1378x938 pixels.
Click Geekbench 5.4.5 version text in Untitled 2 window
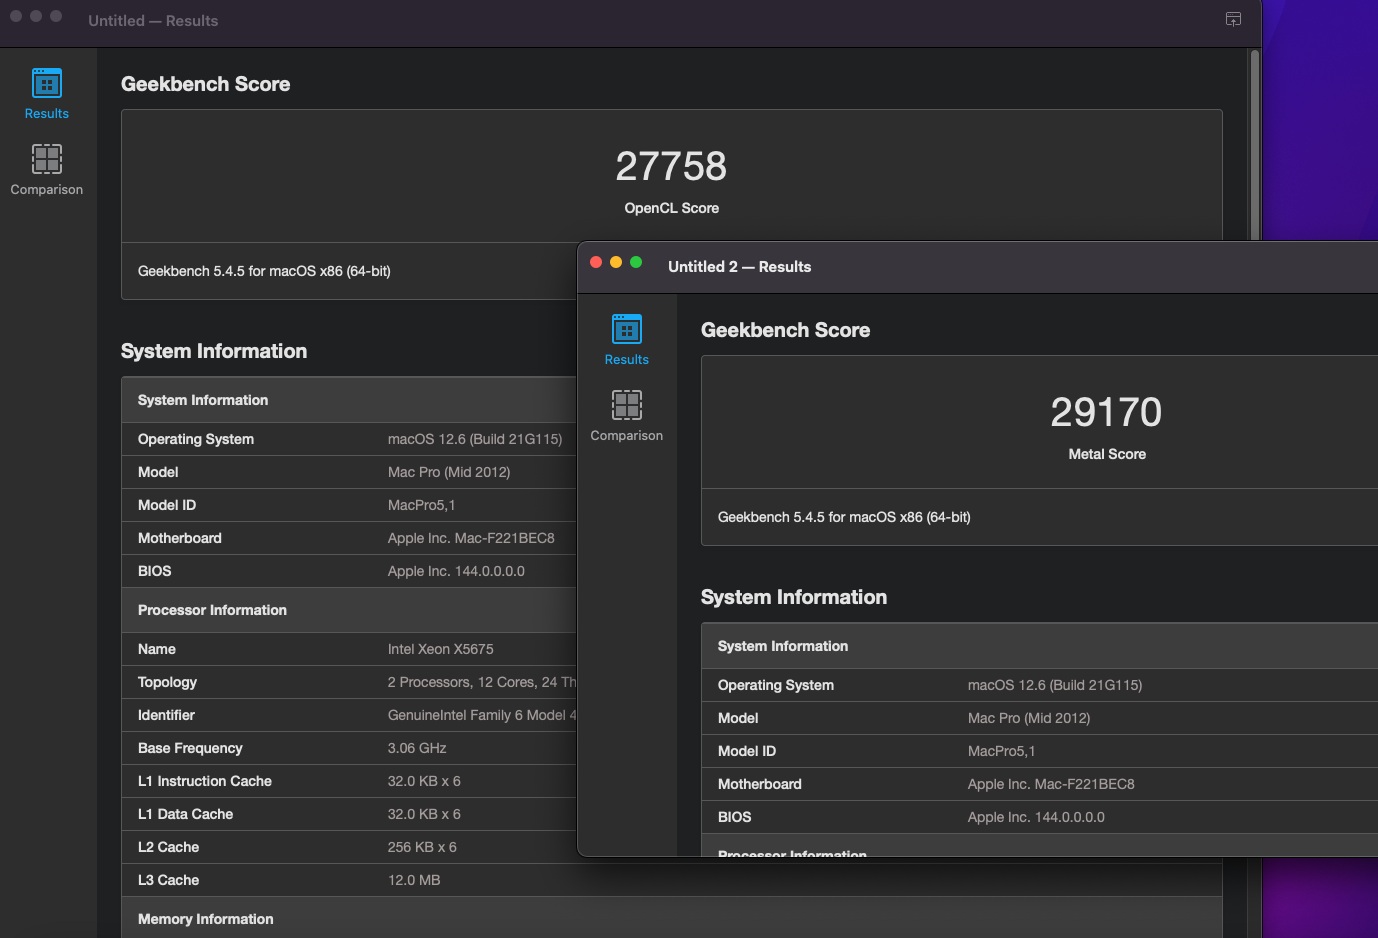point(844,517)
